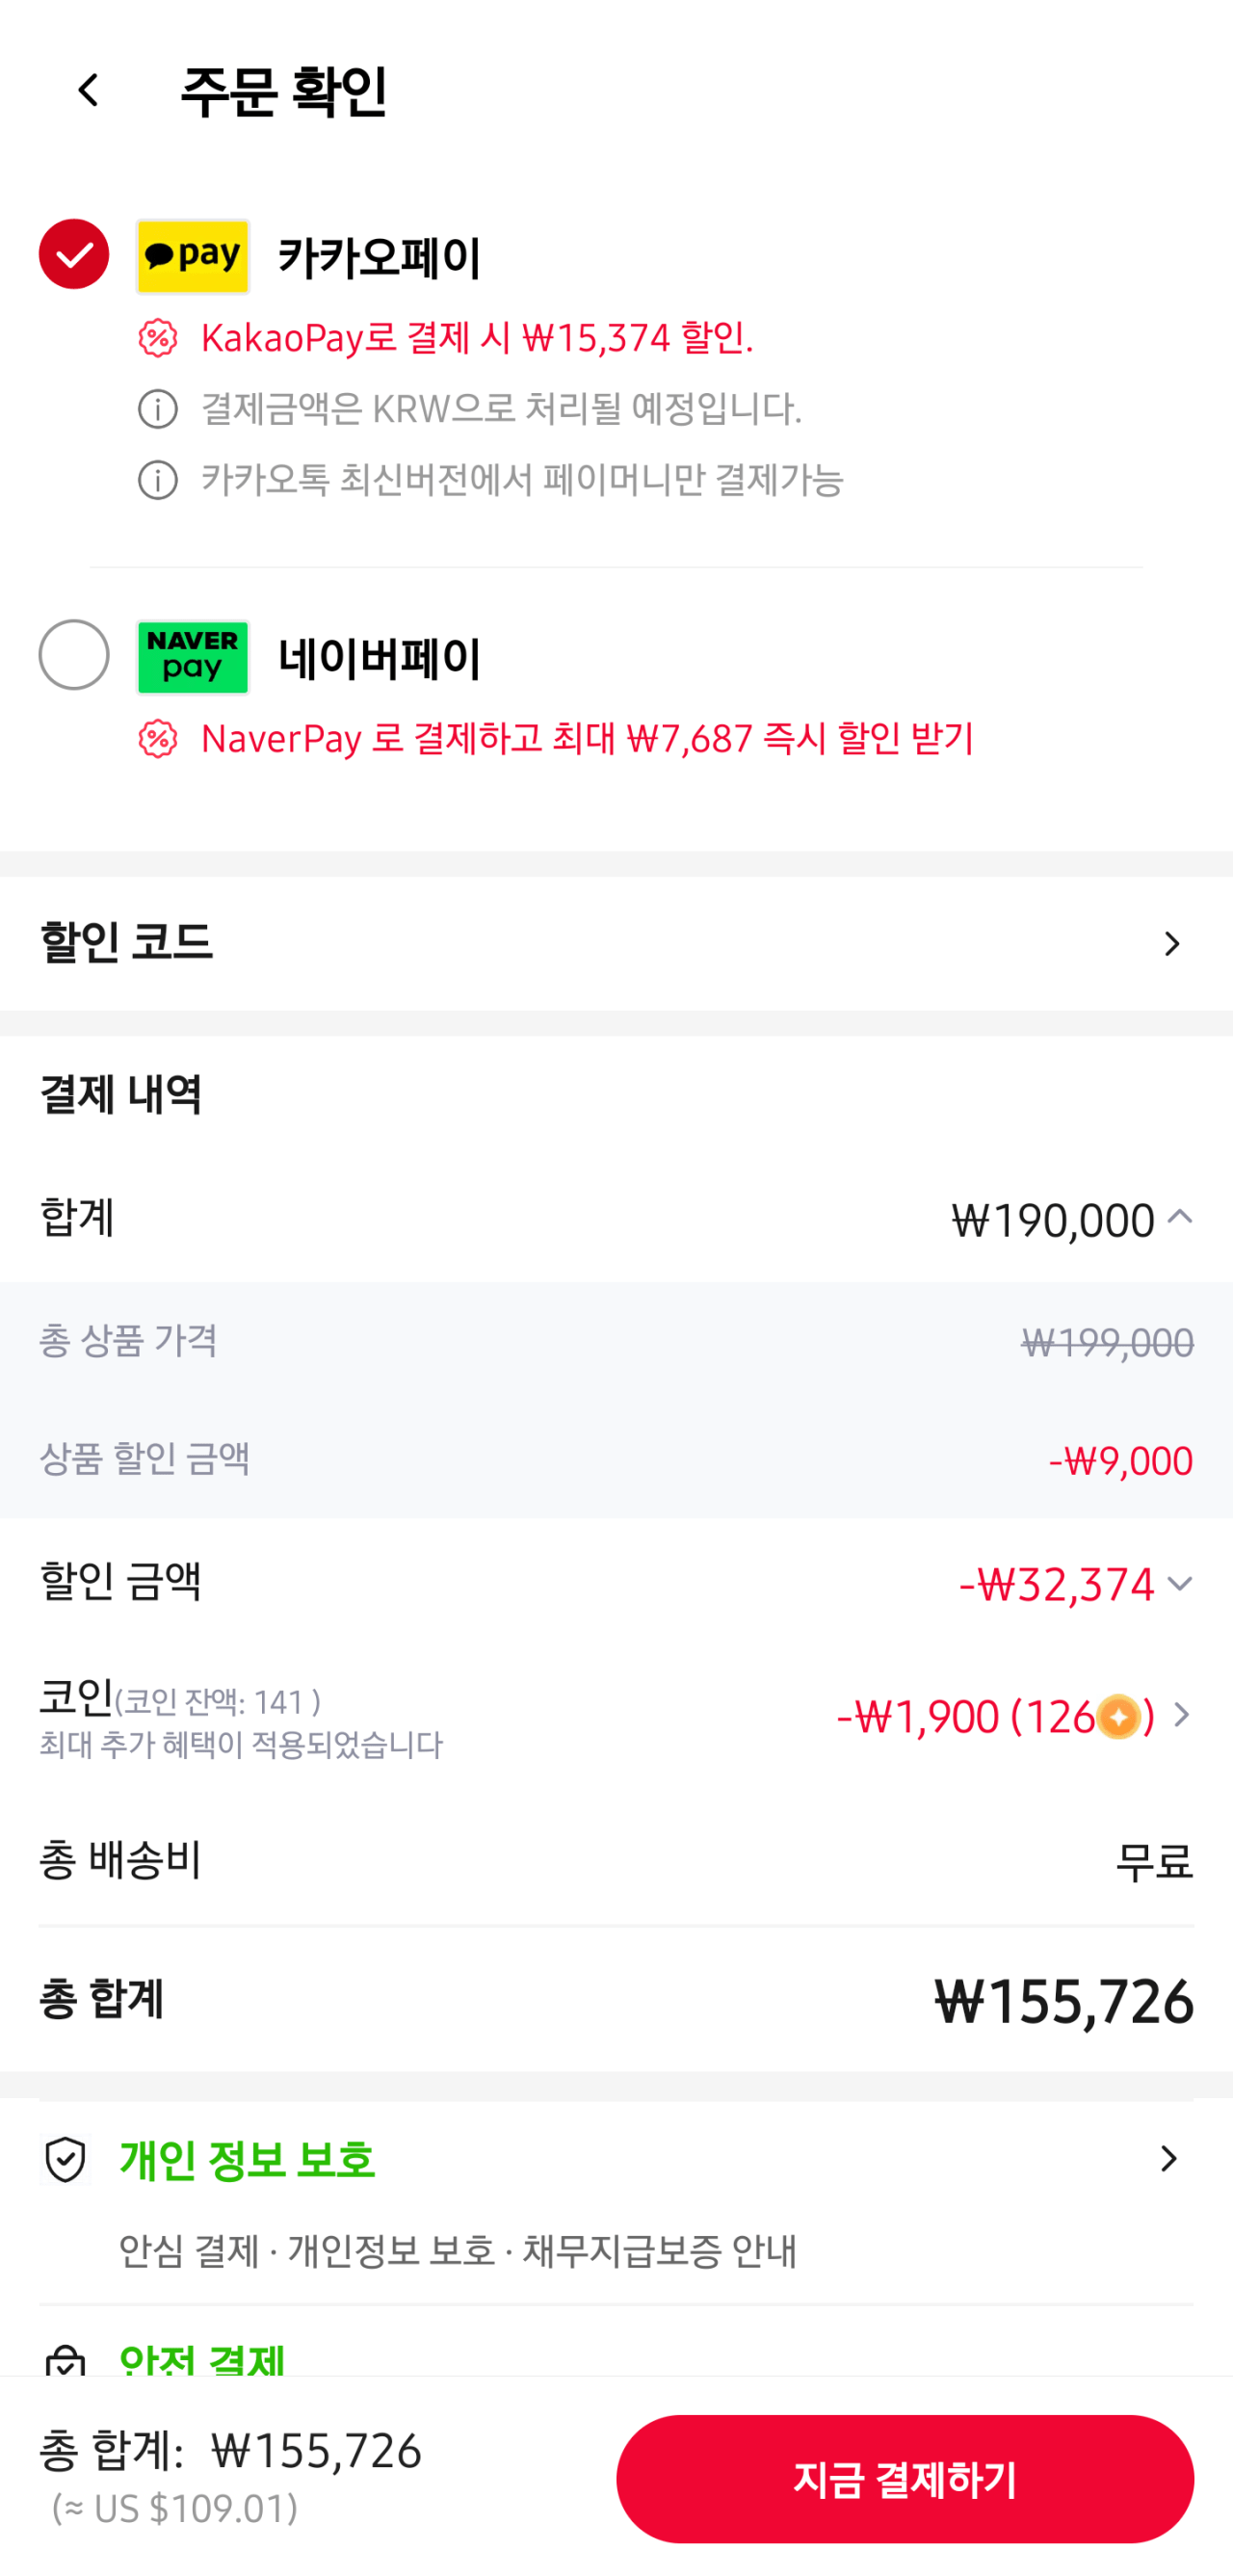The image size is (1233, 2576).
Task: Tap the NaverPay discount badge icon
Action: click(x=157, y=739)
